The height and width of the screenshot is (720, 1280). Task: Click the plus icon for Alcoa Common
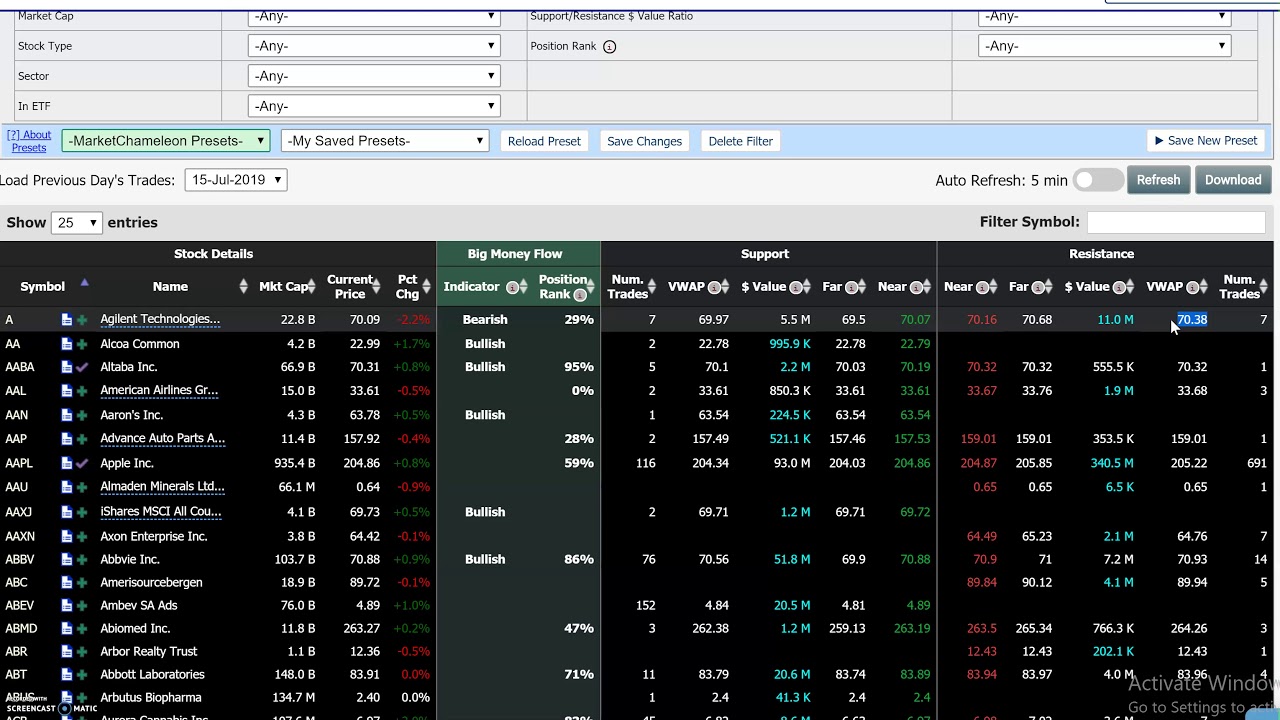(82, 344)
